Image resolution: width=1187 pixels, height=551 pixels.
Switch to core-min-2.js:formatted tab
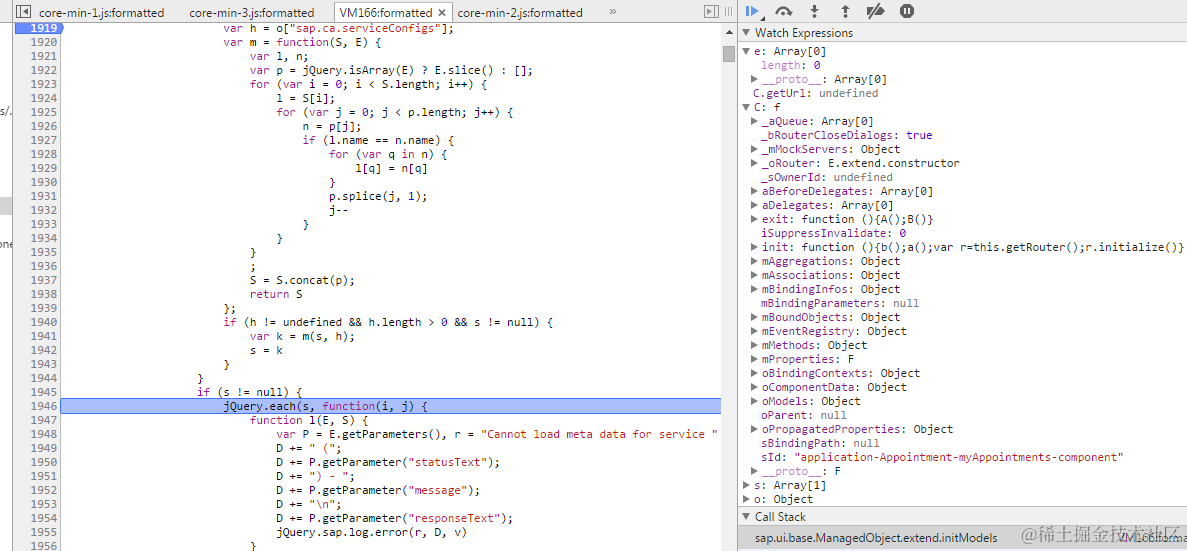click(520, 13)
